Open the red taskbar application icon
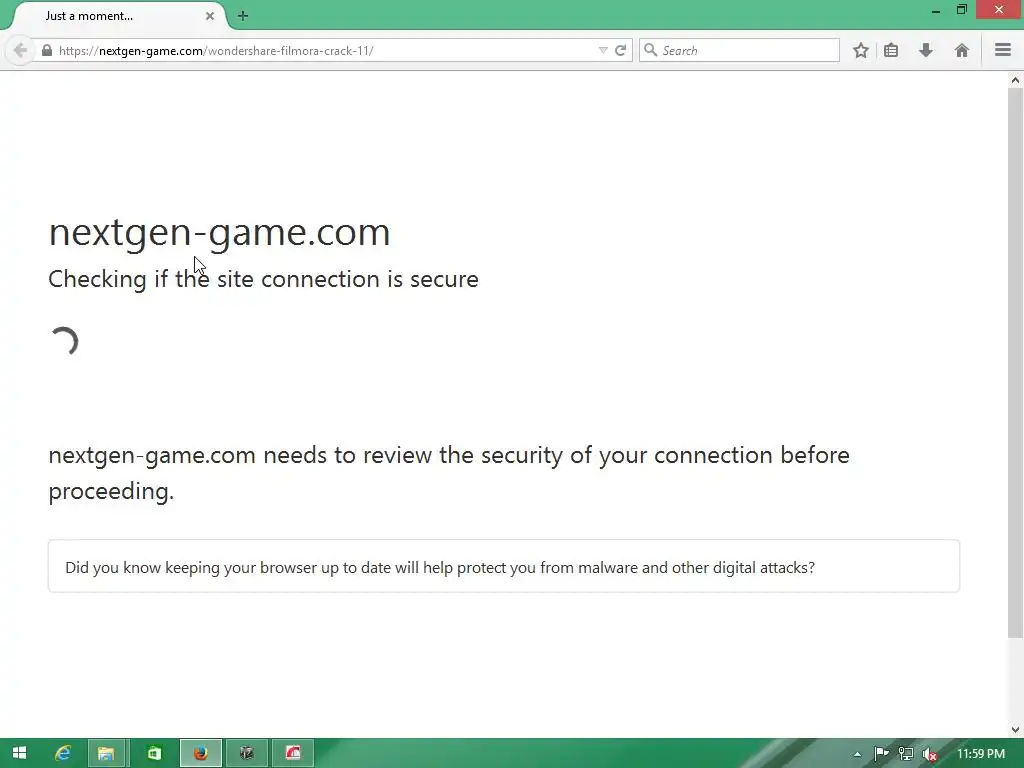The height and width of the screenshot is (768, 1024). pos(293,753)
